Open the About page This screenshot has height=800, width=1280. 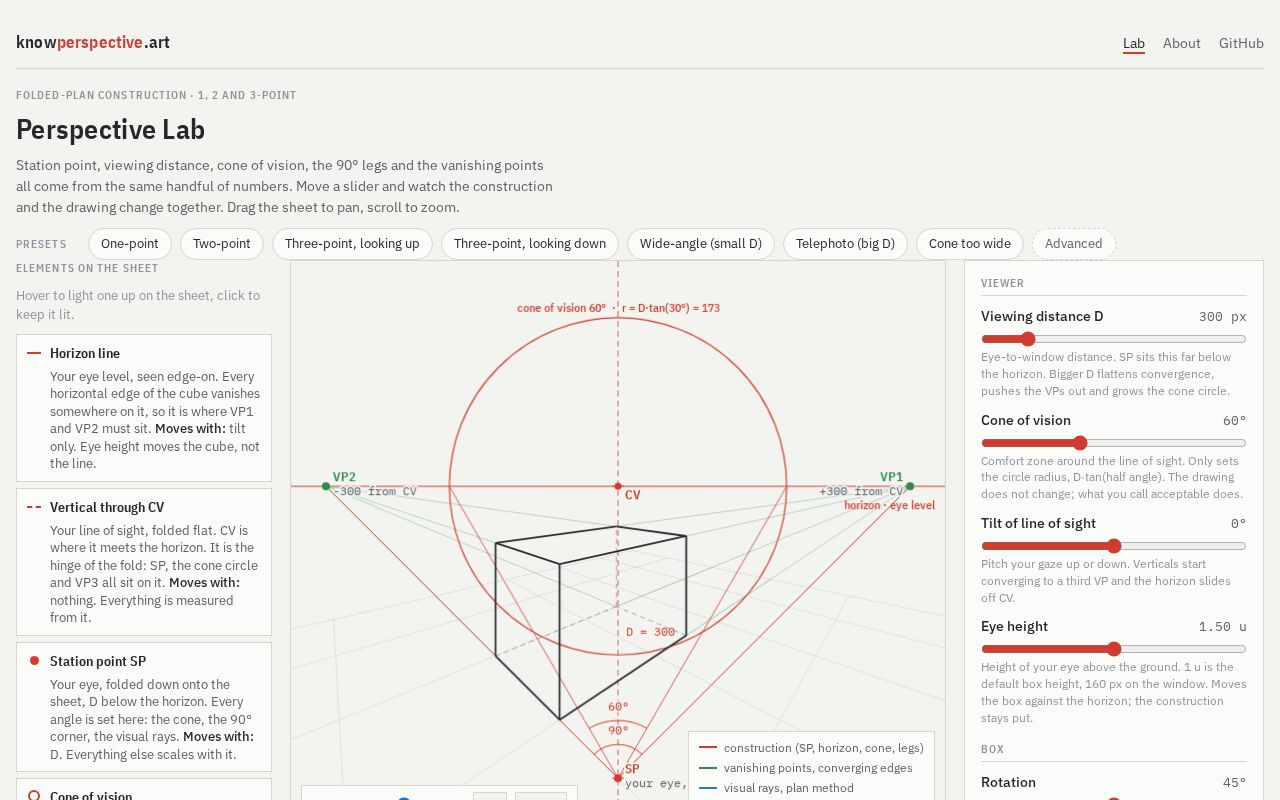pyautogui.click(x=1181, y=43)
